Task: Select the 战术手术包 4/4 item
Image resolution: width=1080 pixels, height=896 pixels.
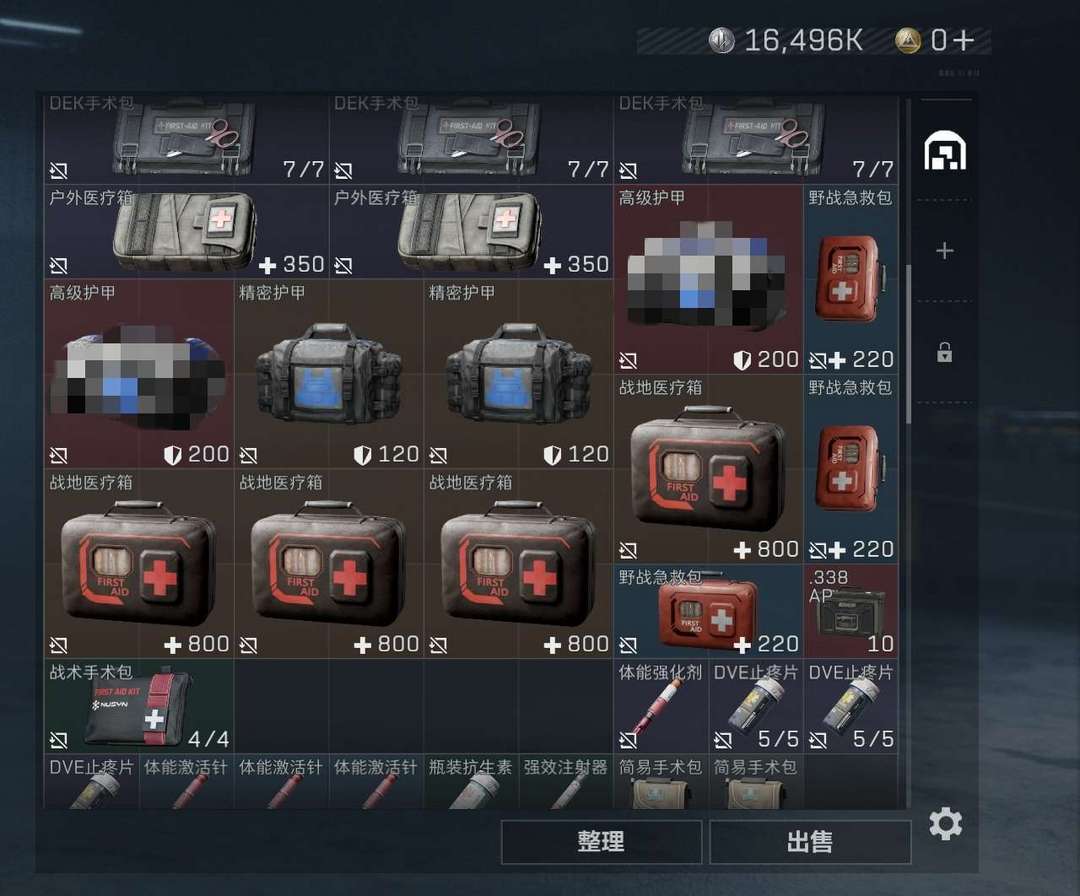Action: (x=138, y=706)
